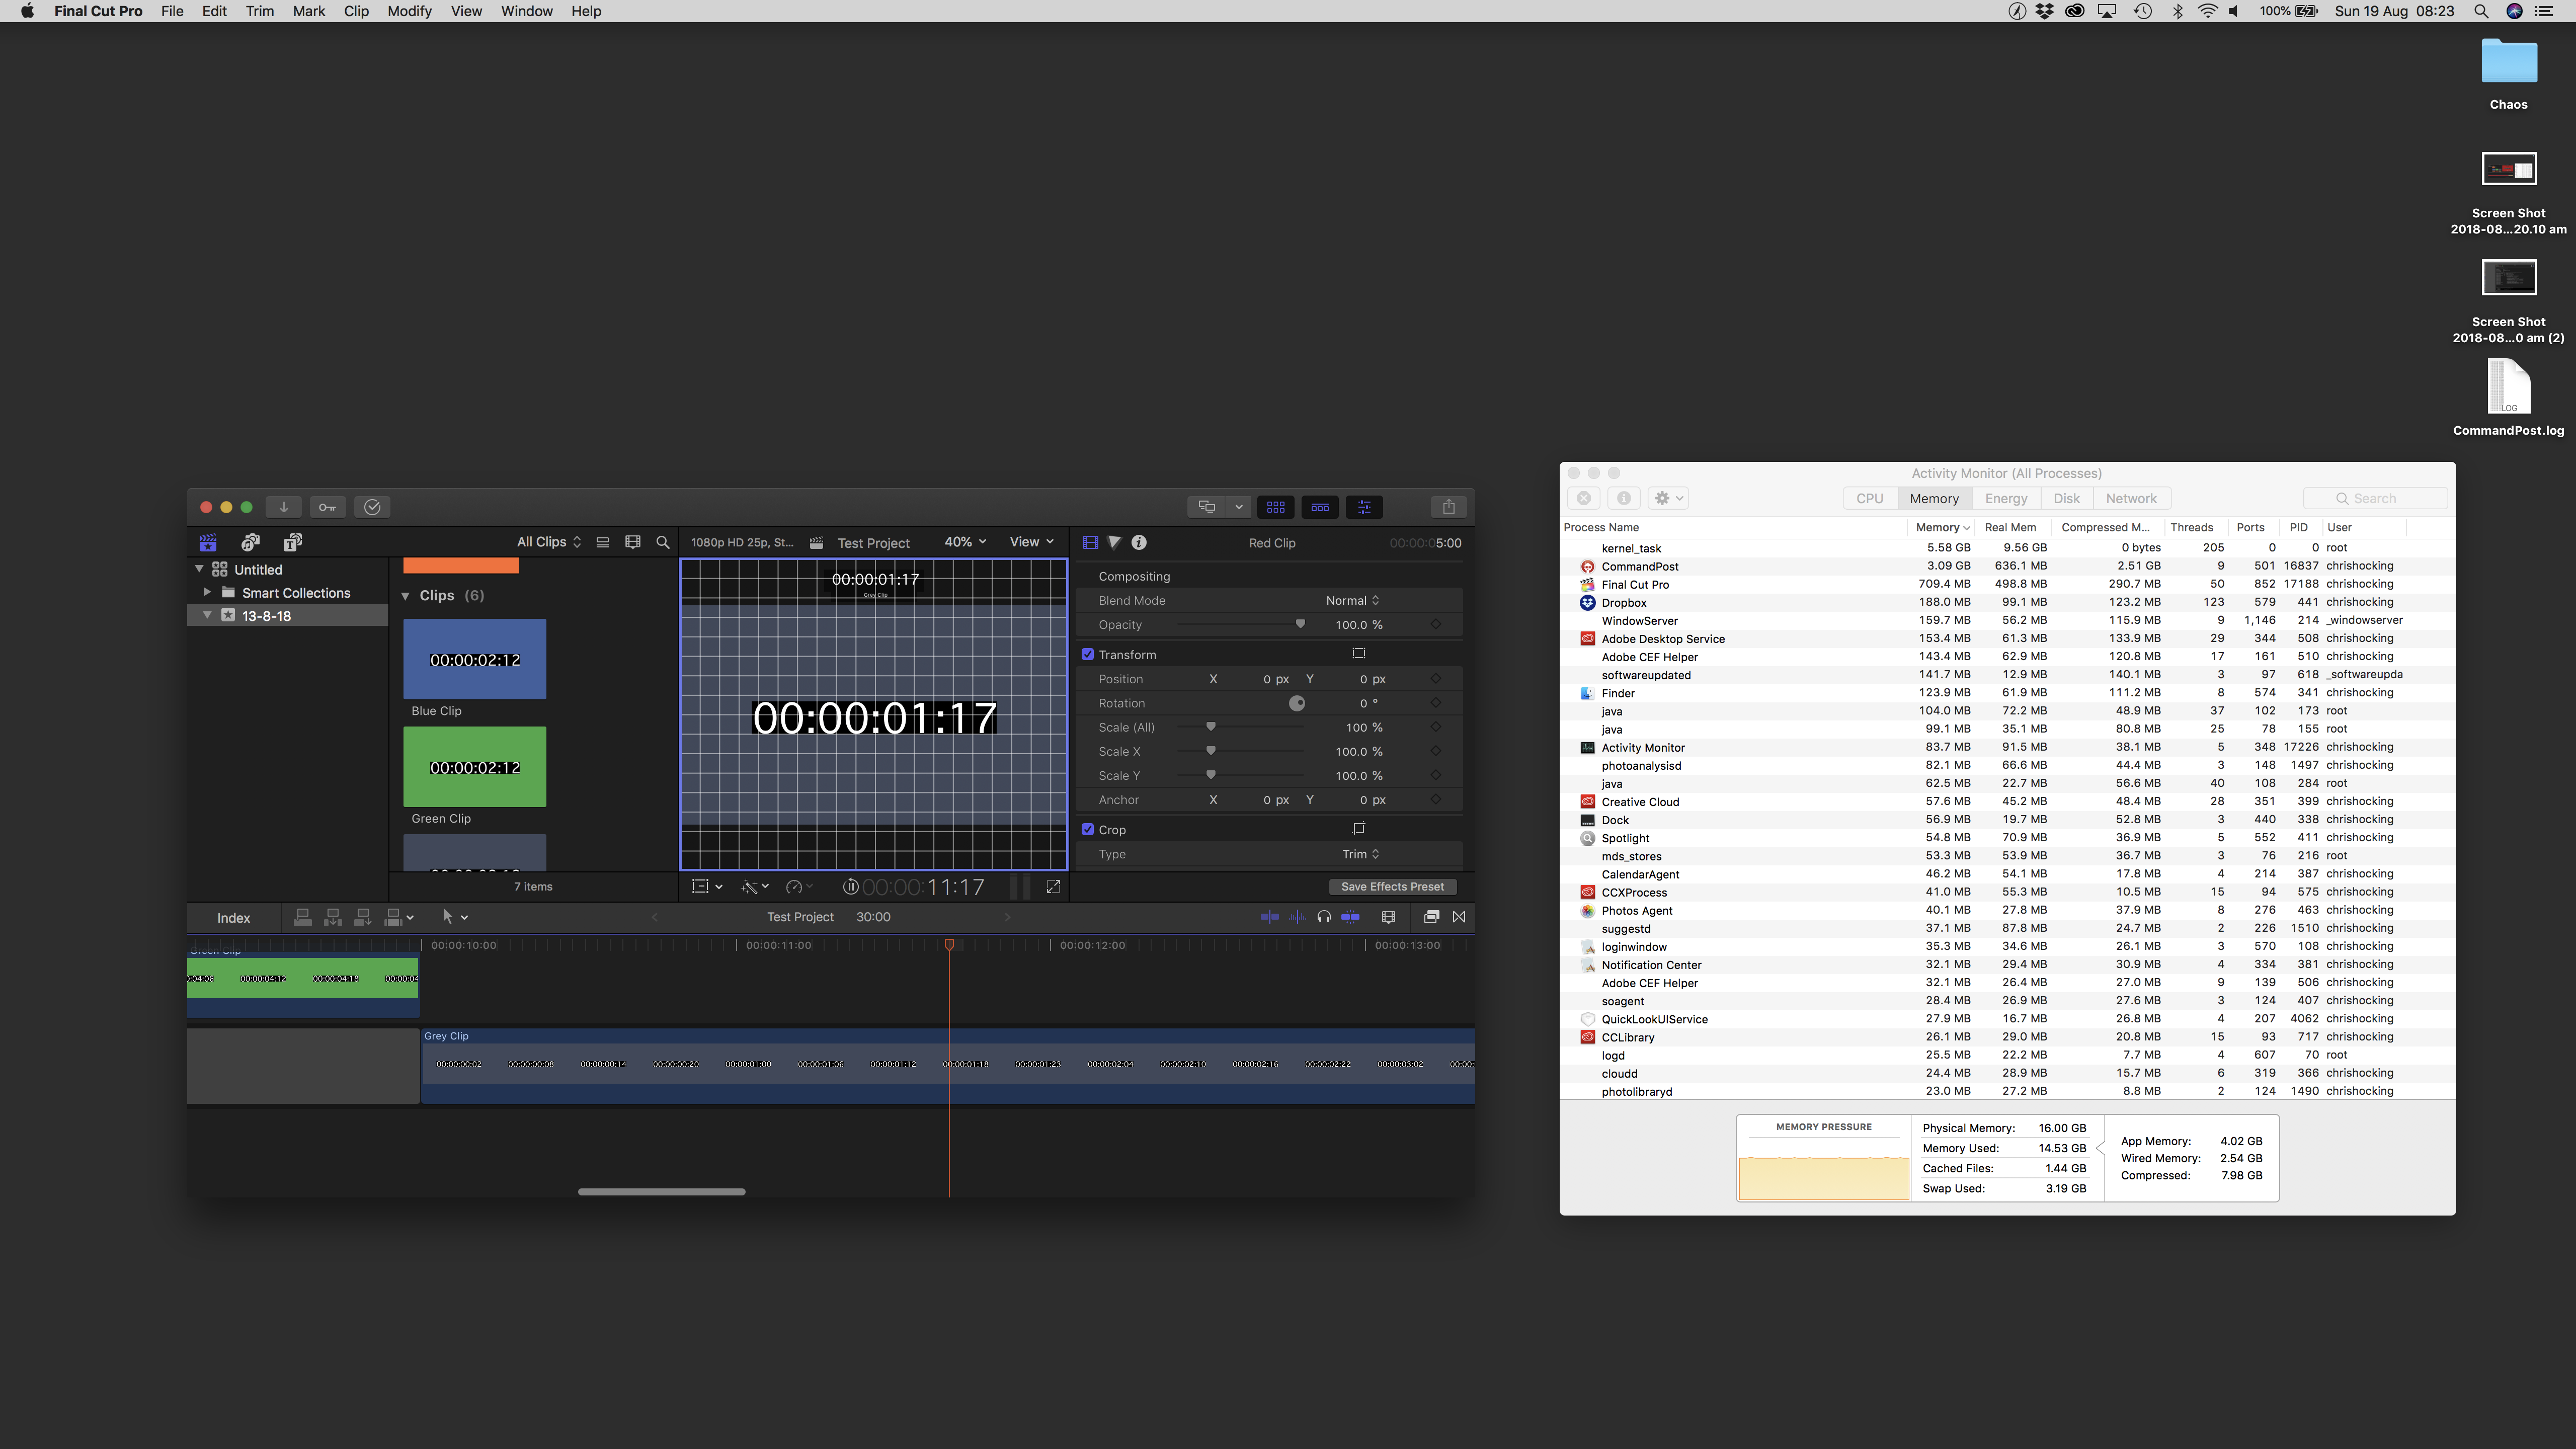Click the Share export icon
Image resolution: width=2576 pixels, height=1449 pixels.
tap(1448, 507)
